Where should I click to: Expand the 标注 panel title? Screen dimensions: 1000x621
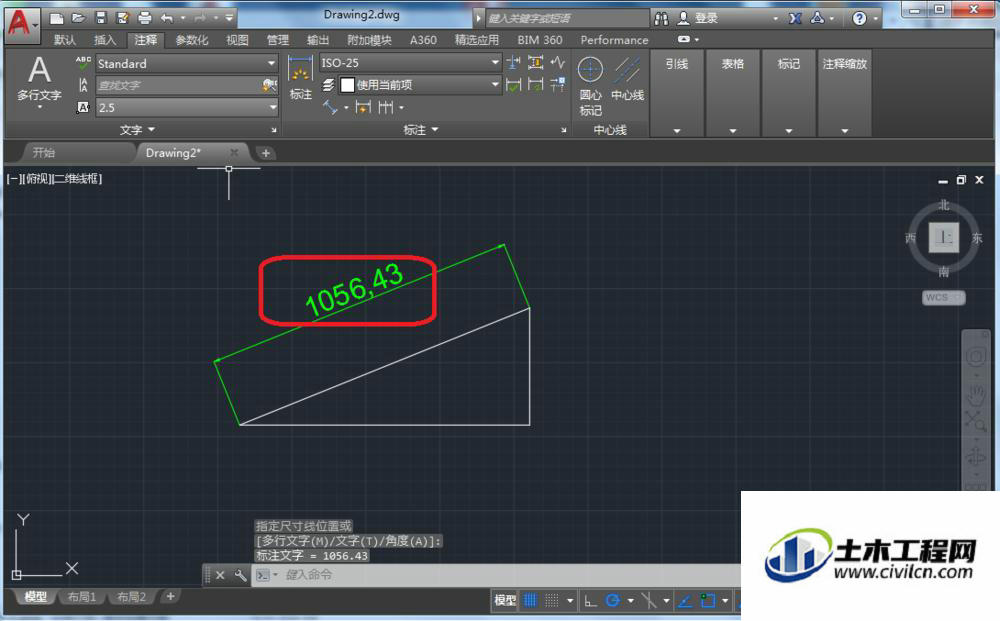421,129
